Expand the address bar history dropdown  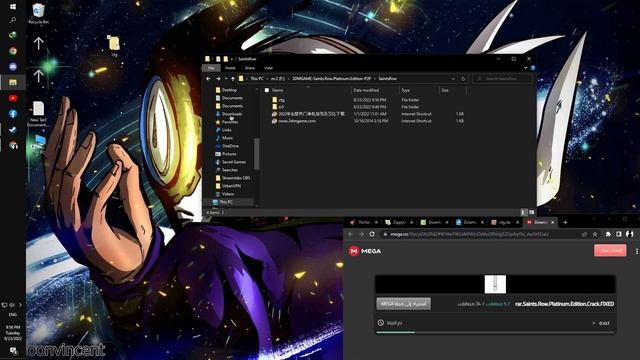(x=453, y=79)
